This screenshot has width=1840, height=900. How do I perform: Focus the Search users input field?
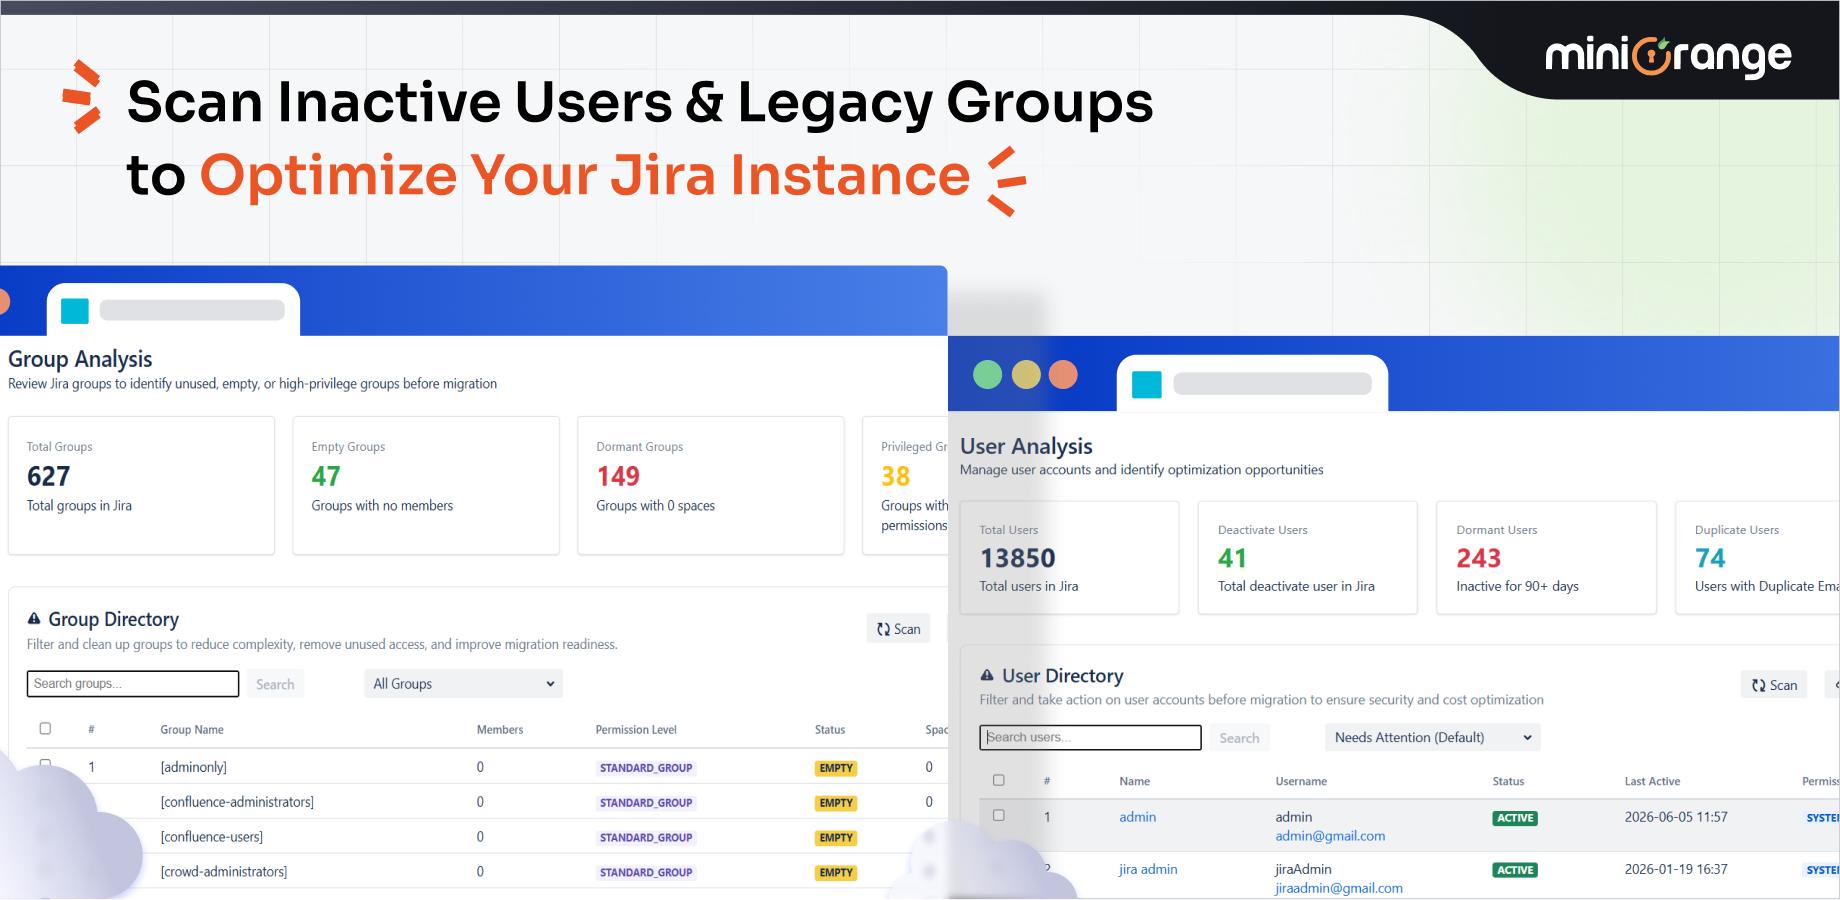click(1090, 738)
